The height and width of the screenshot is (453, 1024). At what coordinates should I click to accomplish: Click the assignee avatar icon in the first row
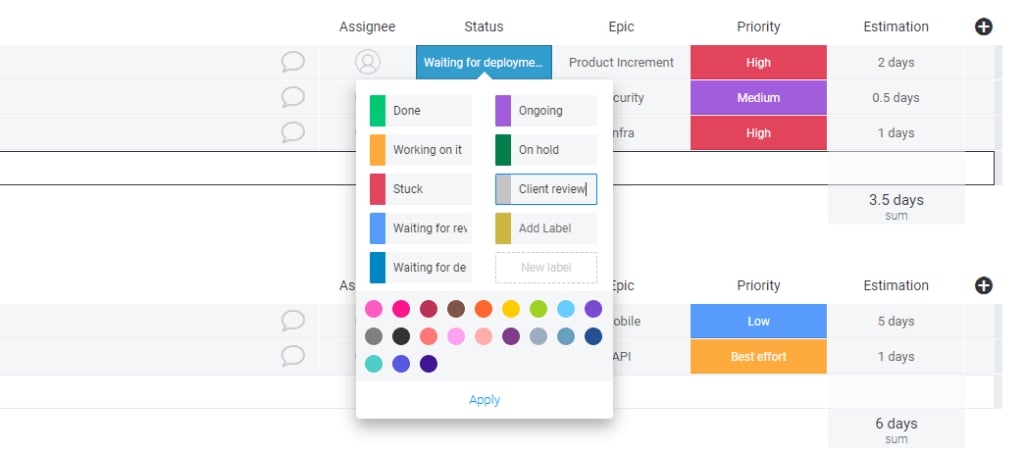[368, 62]
